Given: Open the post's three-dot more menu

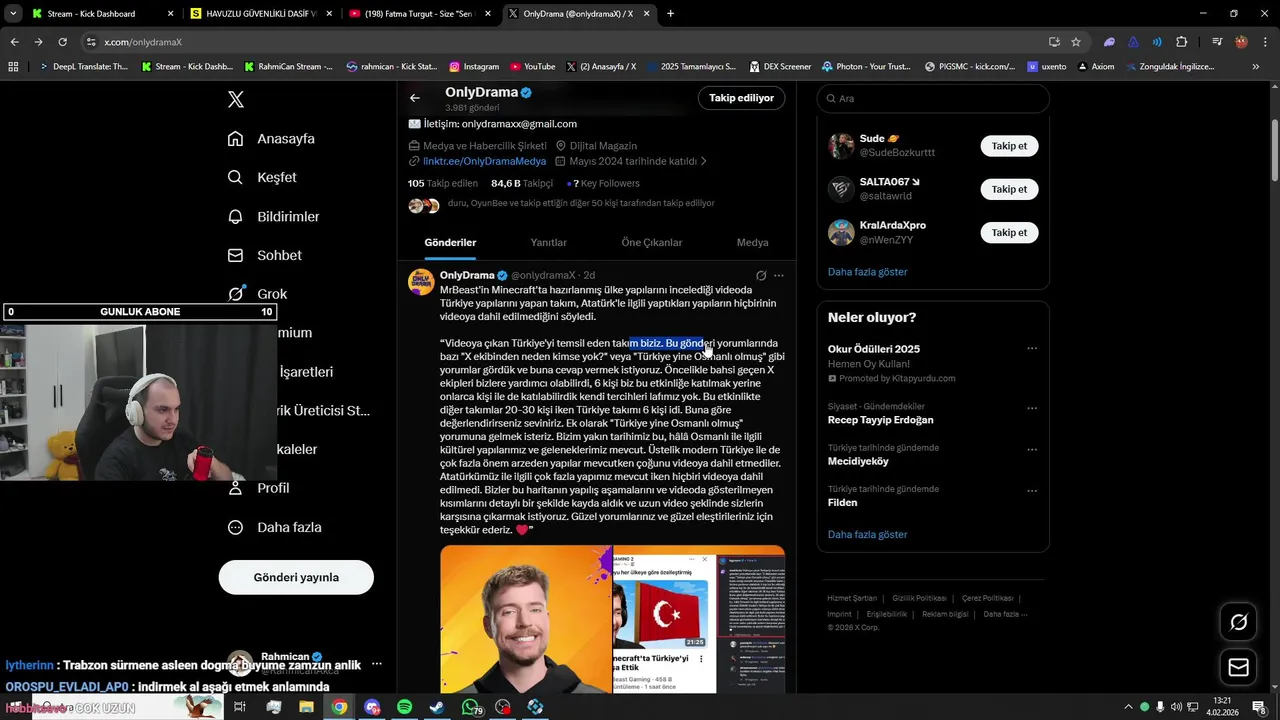Looking at the screenshot, I should point(779,276).
